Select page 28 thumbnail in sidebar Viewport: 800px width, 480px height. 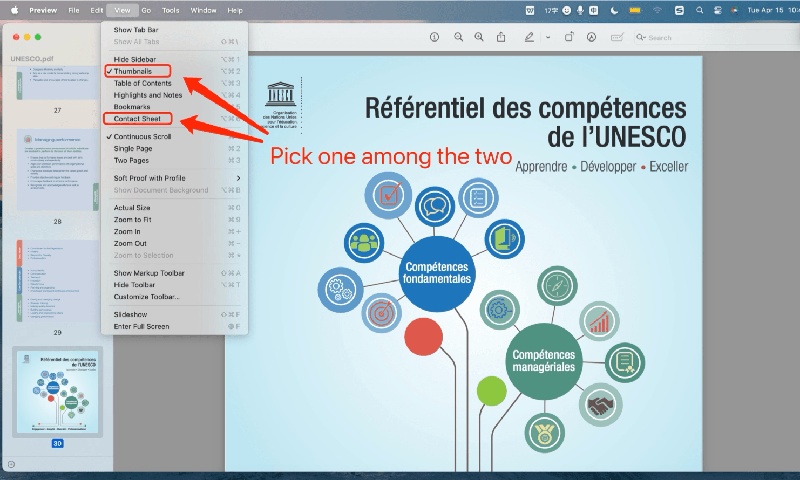(57, 170)
